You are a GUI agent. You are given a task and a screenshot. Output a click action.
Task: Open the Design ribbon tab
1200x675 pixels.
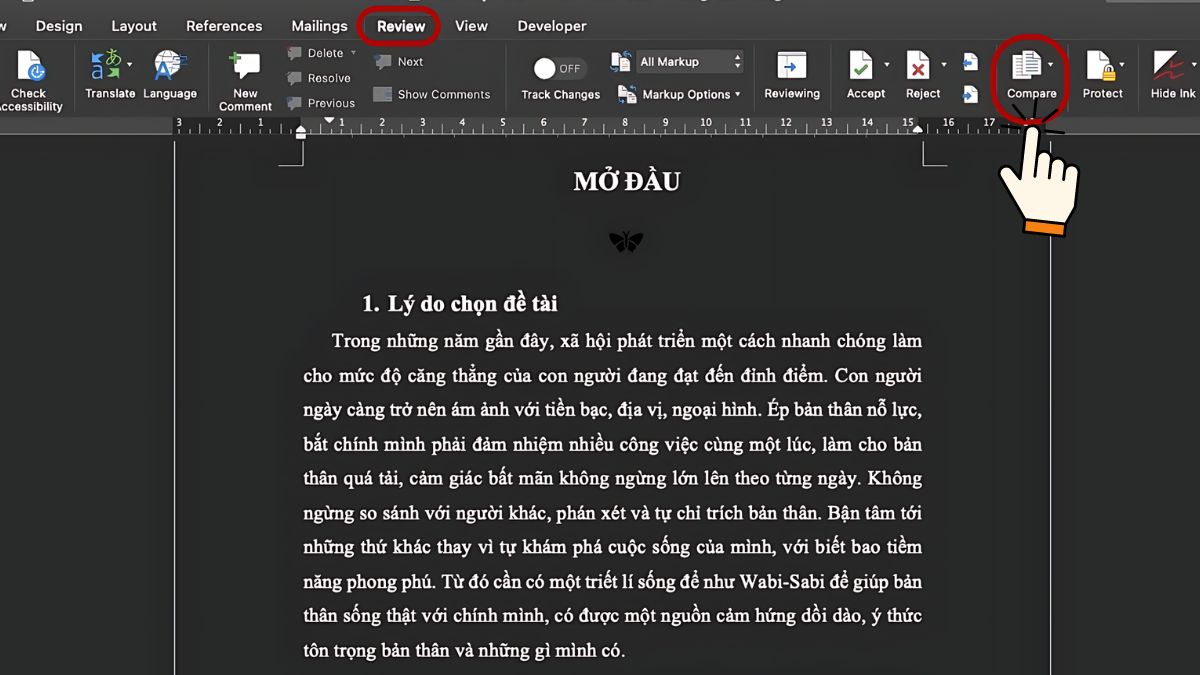tap(59, 26)
